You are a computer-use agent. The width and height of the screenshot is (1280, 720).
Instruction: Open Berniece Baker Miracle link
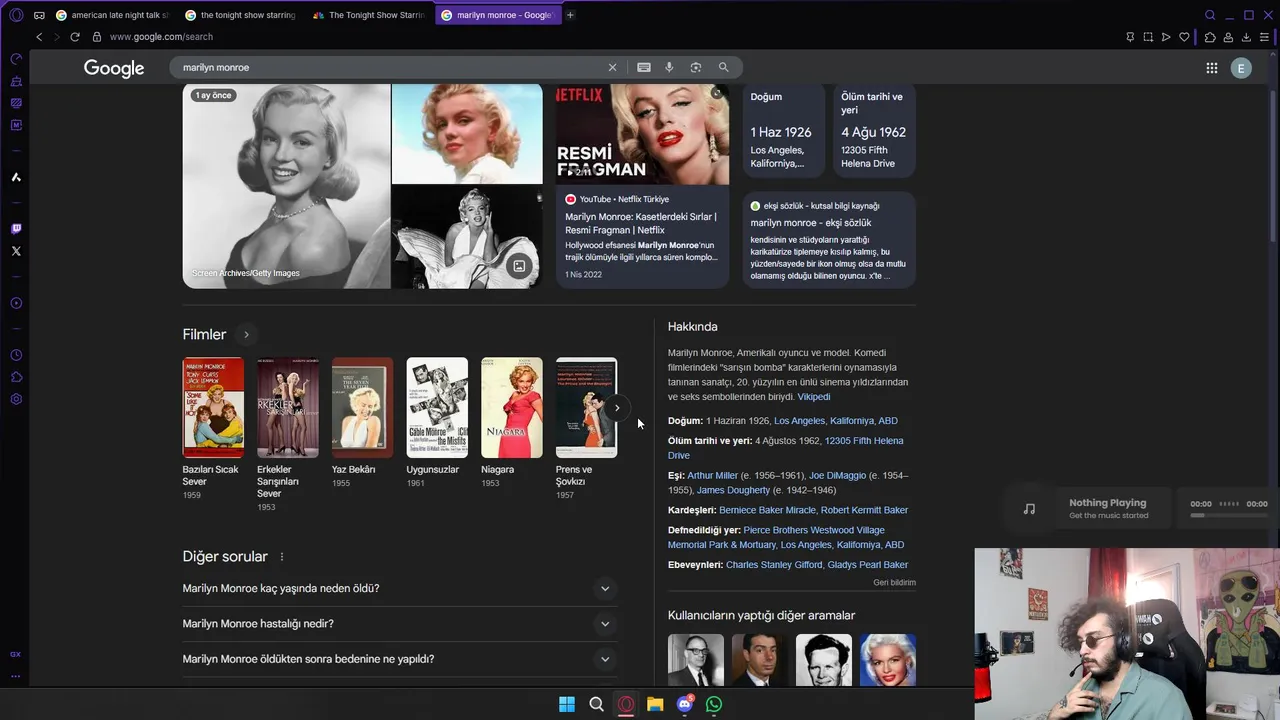[767, 510]
